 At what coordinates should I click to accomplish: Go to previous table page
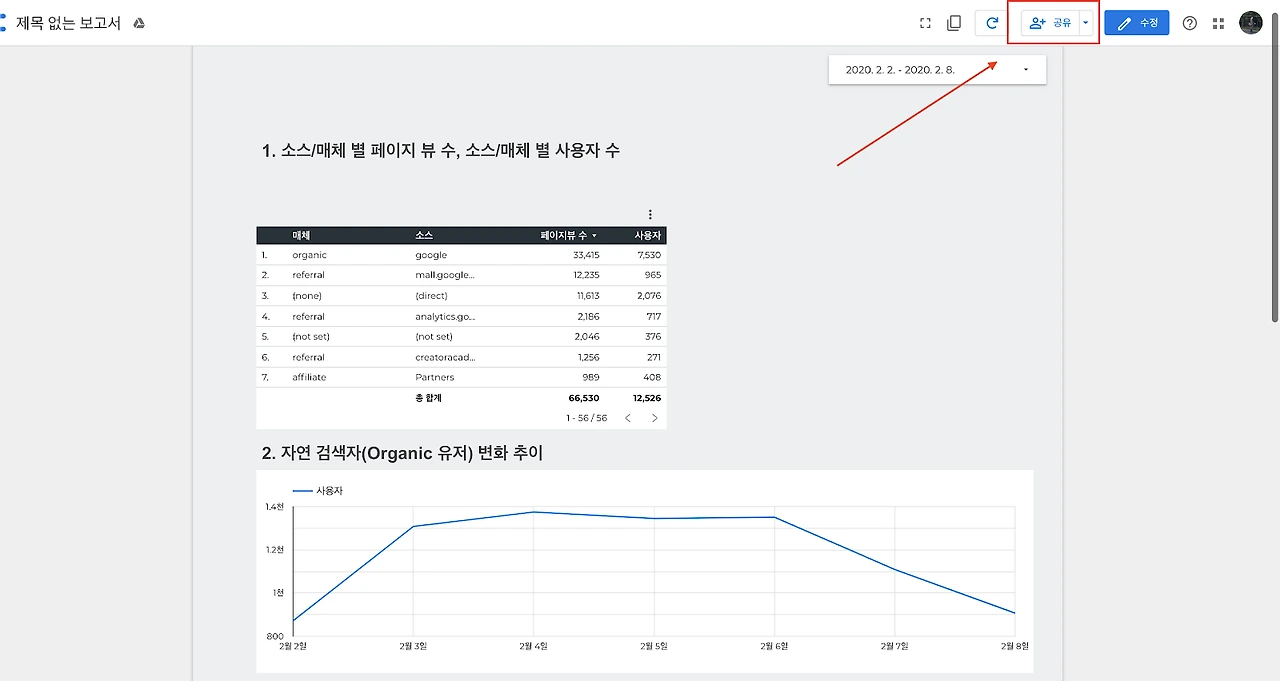pos(628,418)
